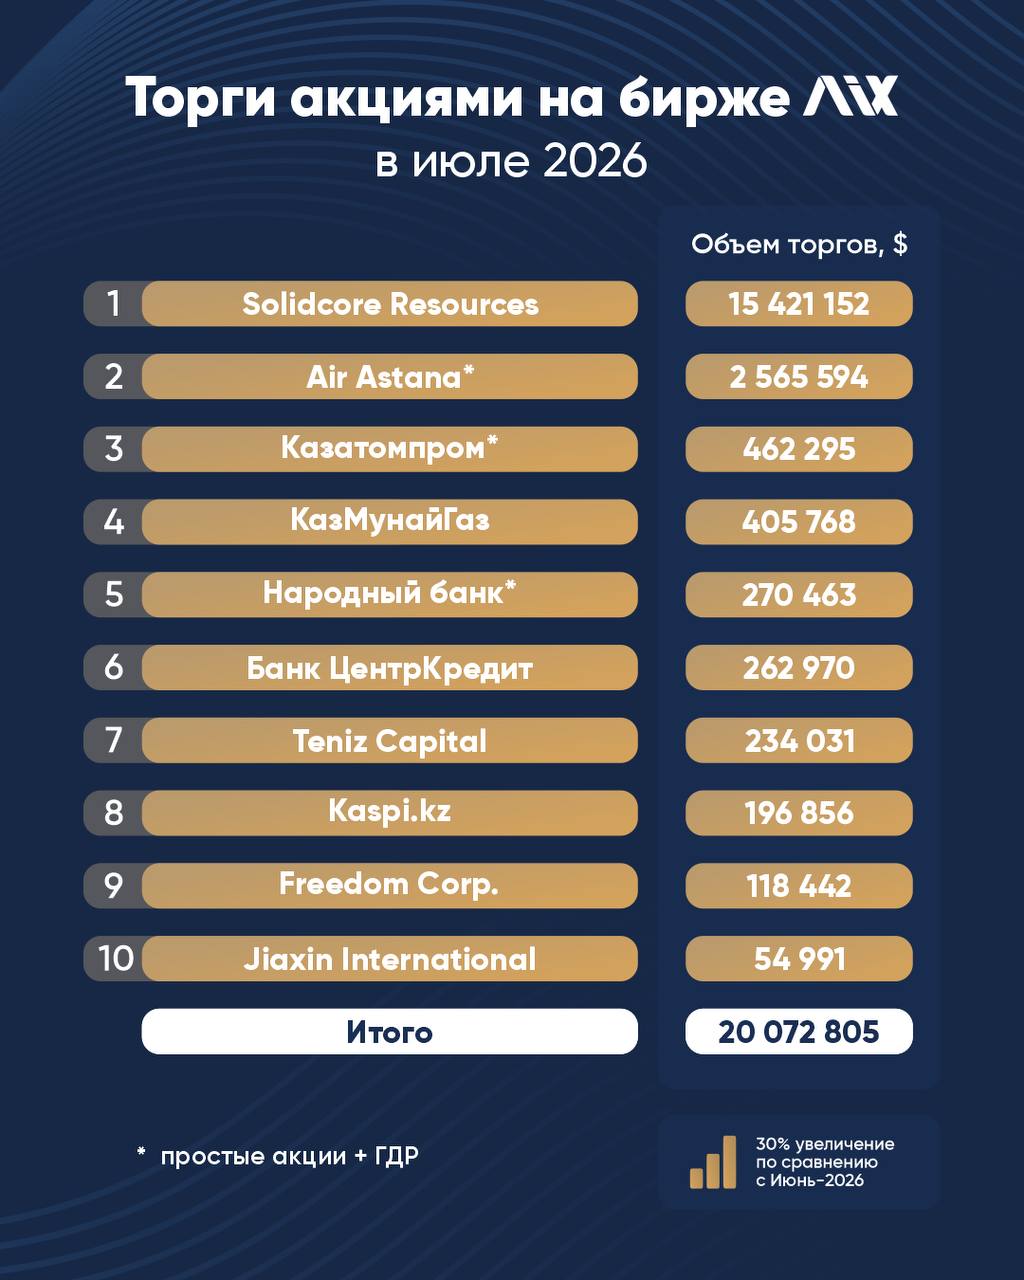This screenshot has height=1280, width=1024.
Task: Click the bar chart growth icon
Action: tap(713, 1162)
